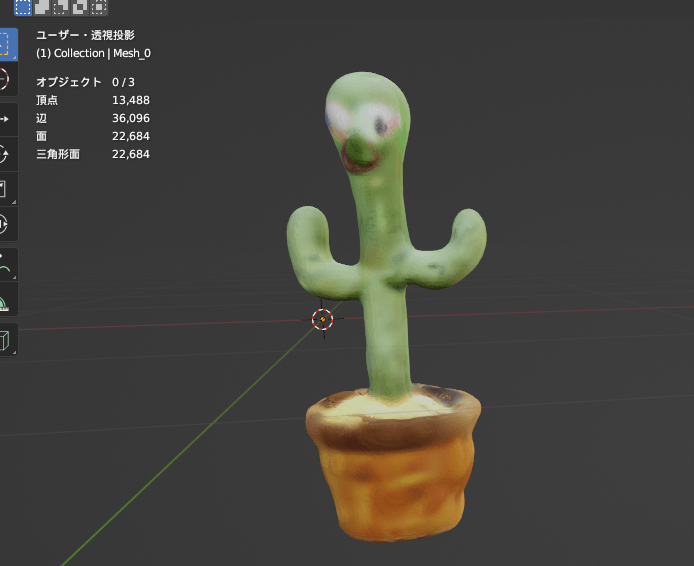The width and height of the screenshot is (694, 566).
Task: Pick the Annotate tool
Action: pos(6,264)
